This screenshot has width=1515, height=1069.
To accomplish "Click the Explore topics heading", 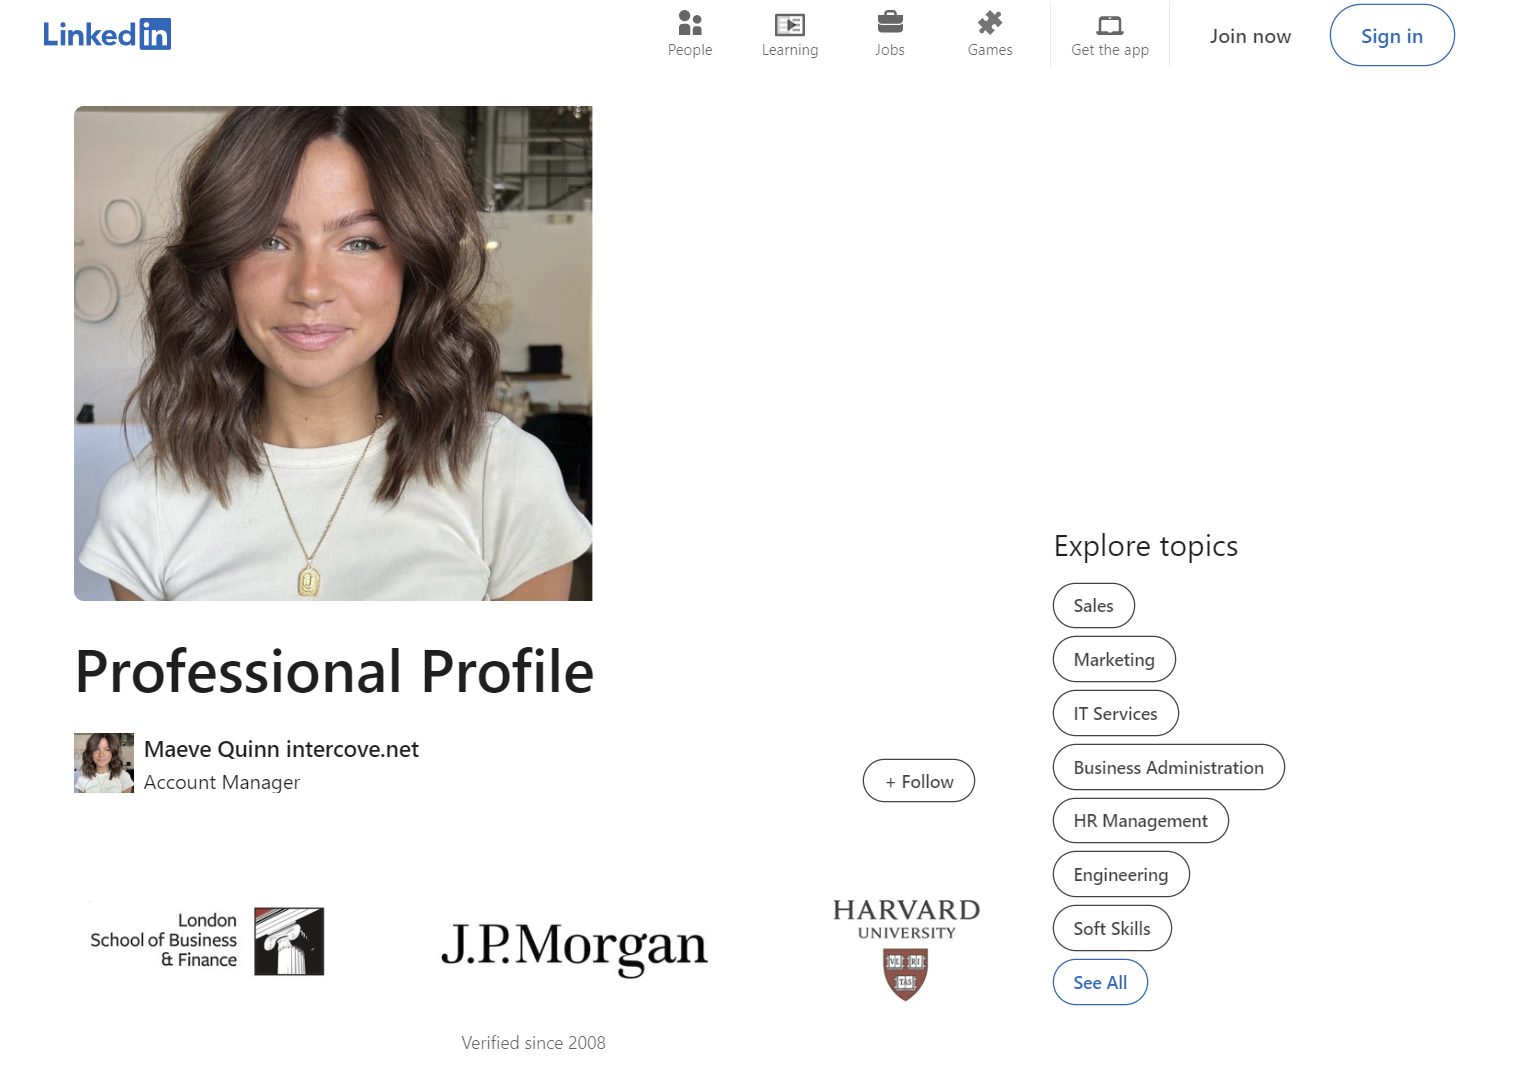I will pos(1146,546).
